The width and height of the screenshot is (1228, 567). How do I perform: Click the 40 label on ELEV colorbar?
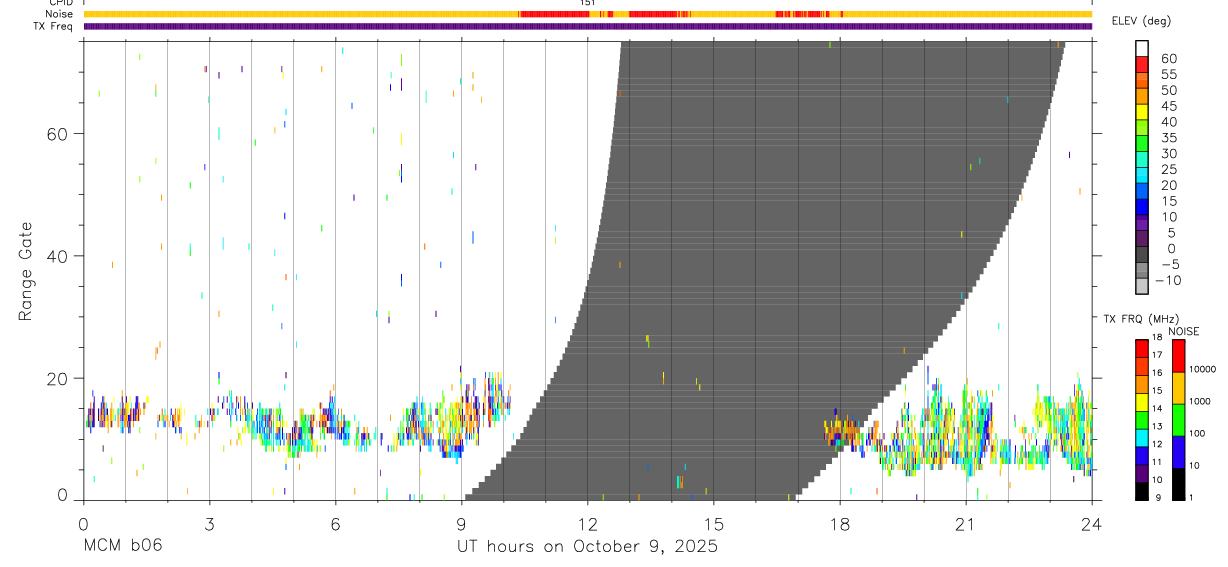pos(1168,122)
